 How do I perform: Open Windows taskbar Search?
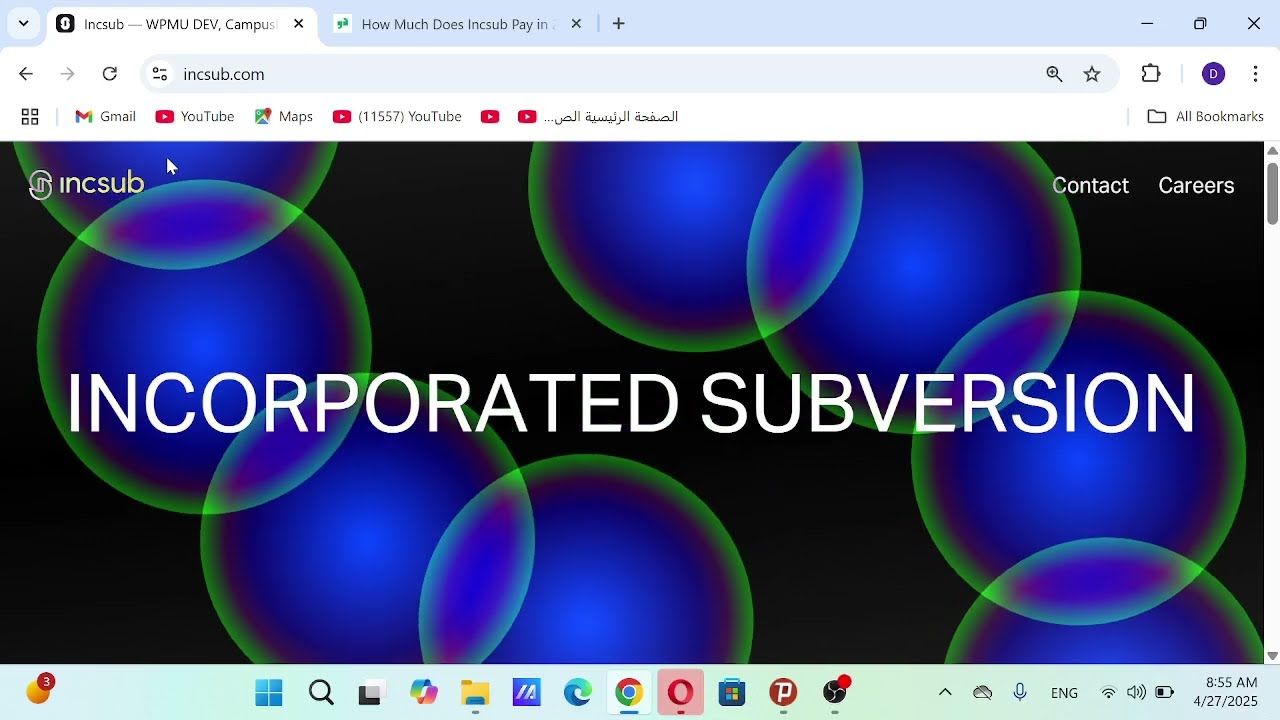[321, 692]
